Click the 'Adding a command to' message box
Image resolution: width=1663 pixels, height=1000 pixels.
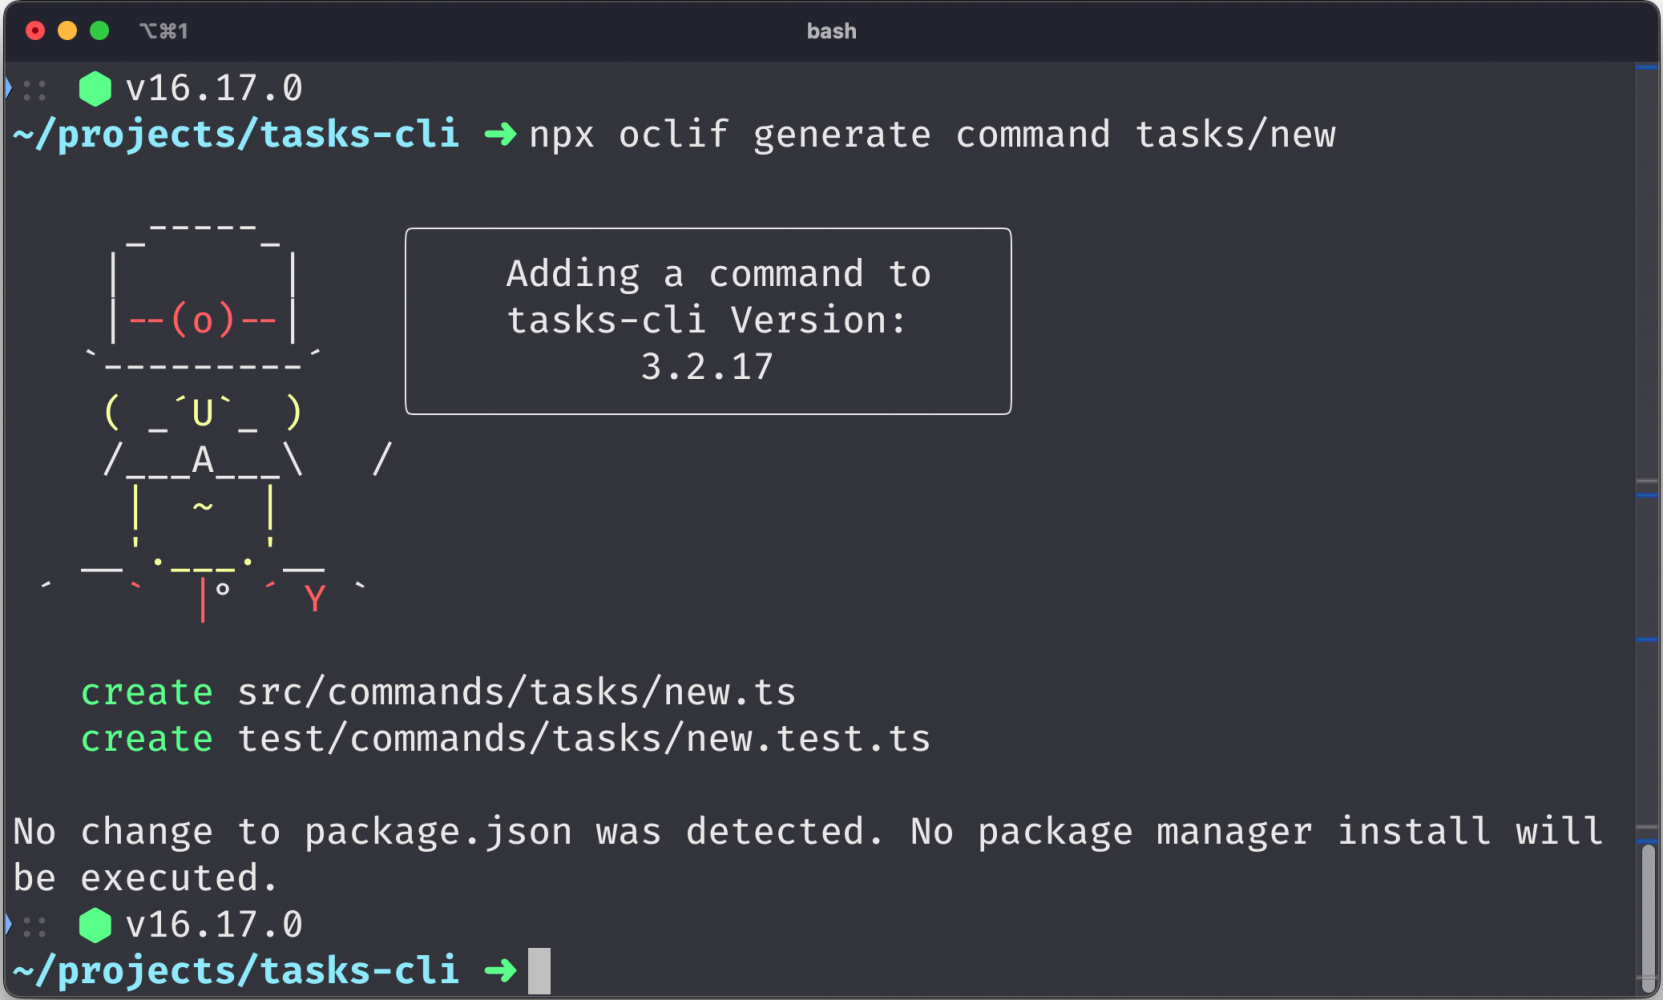click(708, 321)
